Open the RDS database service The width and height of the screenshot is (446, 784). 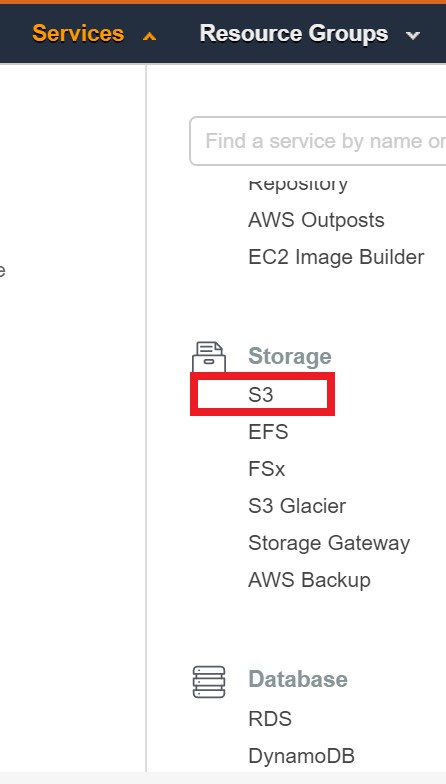click(x=270, y=718)
